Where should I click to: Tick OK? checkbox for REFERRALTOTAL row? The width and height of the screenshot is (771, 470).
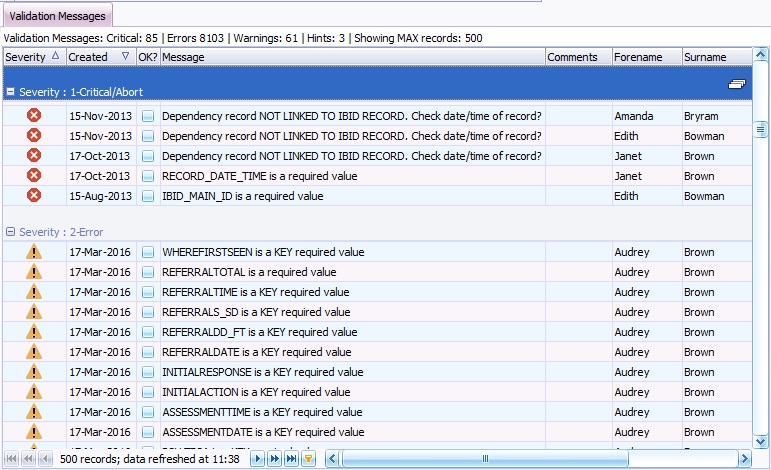pyautogui.click(x=147, y=272)
